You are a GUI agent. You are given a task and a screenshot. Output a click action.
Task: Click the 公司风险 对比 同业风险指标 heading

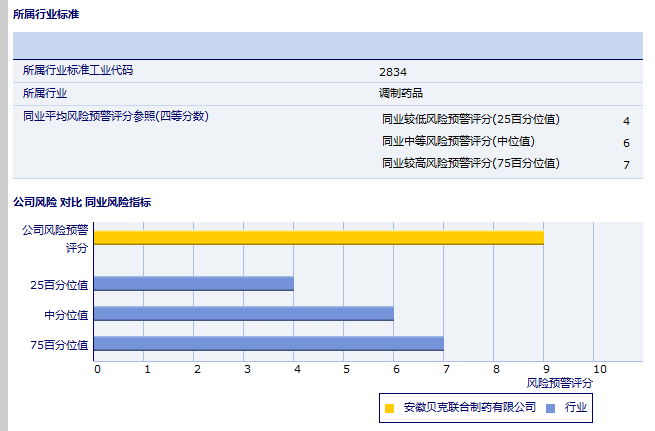[82, 202]
